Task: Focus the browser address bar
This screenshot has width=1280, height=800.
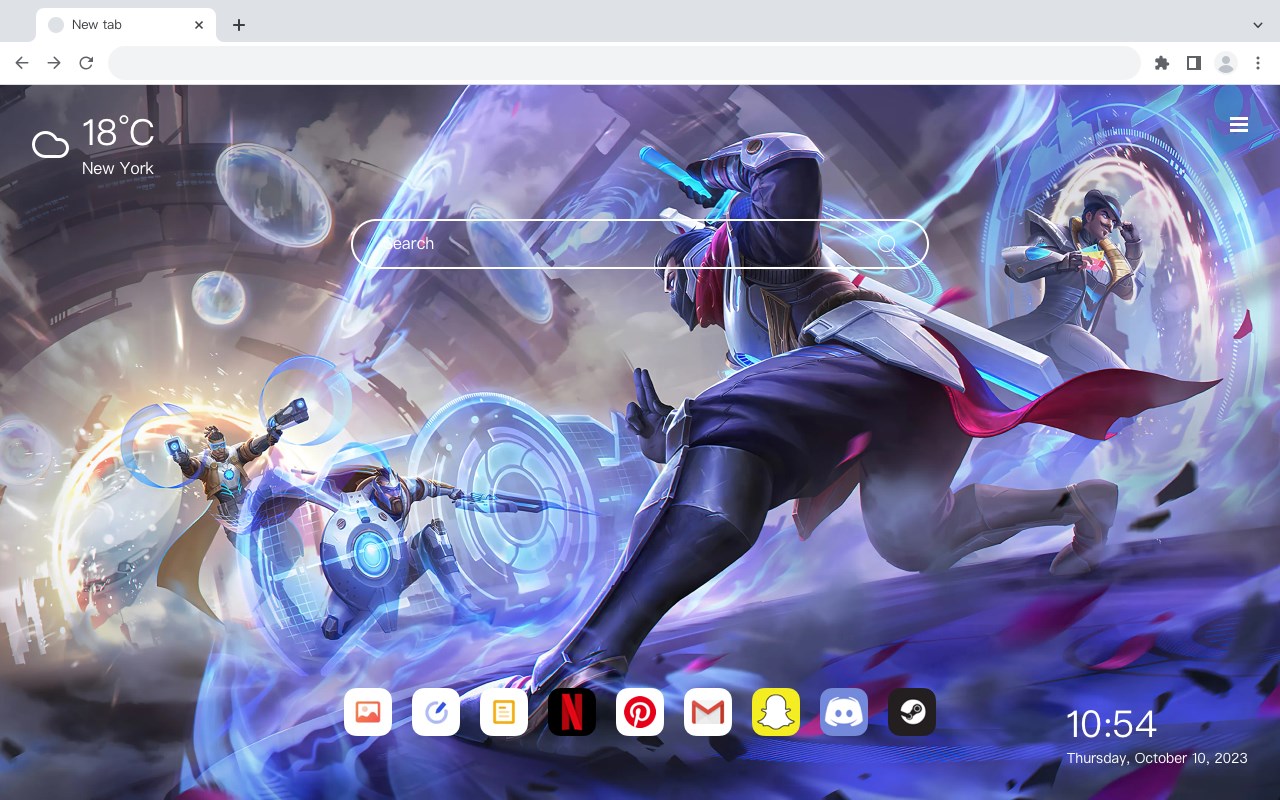Action: pos(624,63)
